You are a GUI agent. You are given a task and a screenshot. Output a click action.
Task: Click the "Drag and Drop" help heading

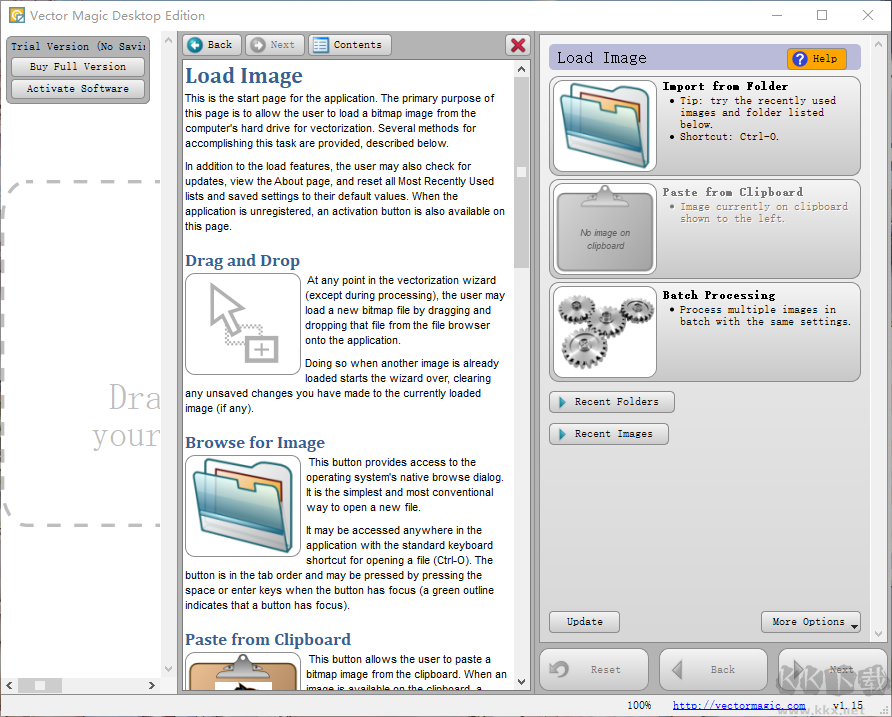pyautogui.click(x=242, y=261)
